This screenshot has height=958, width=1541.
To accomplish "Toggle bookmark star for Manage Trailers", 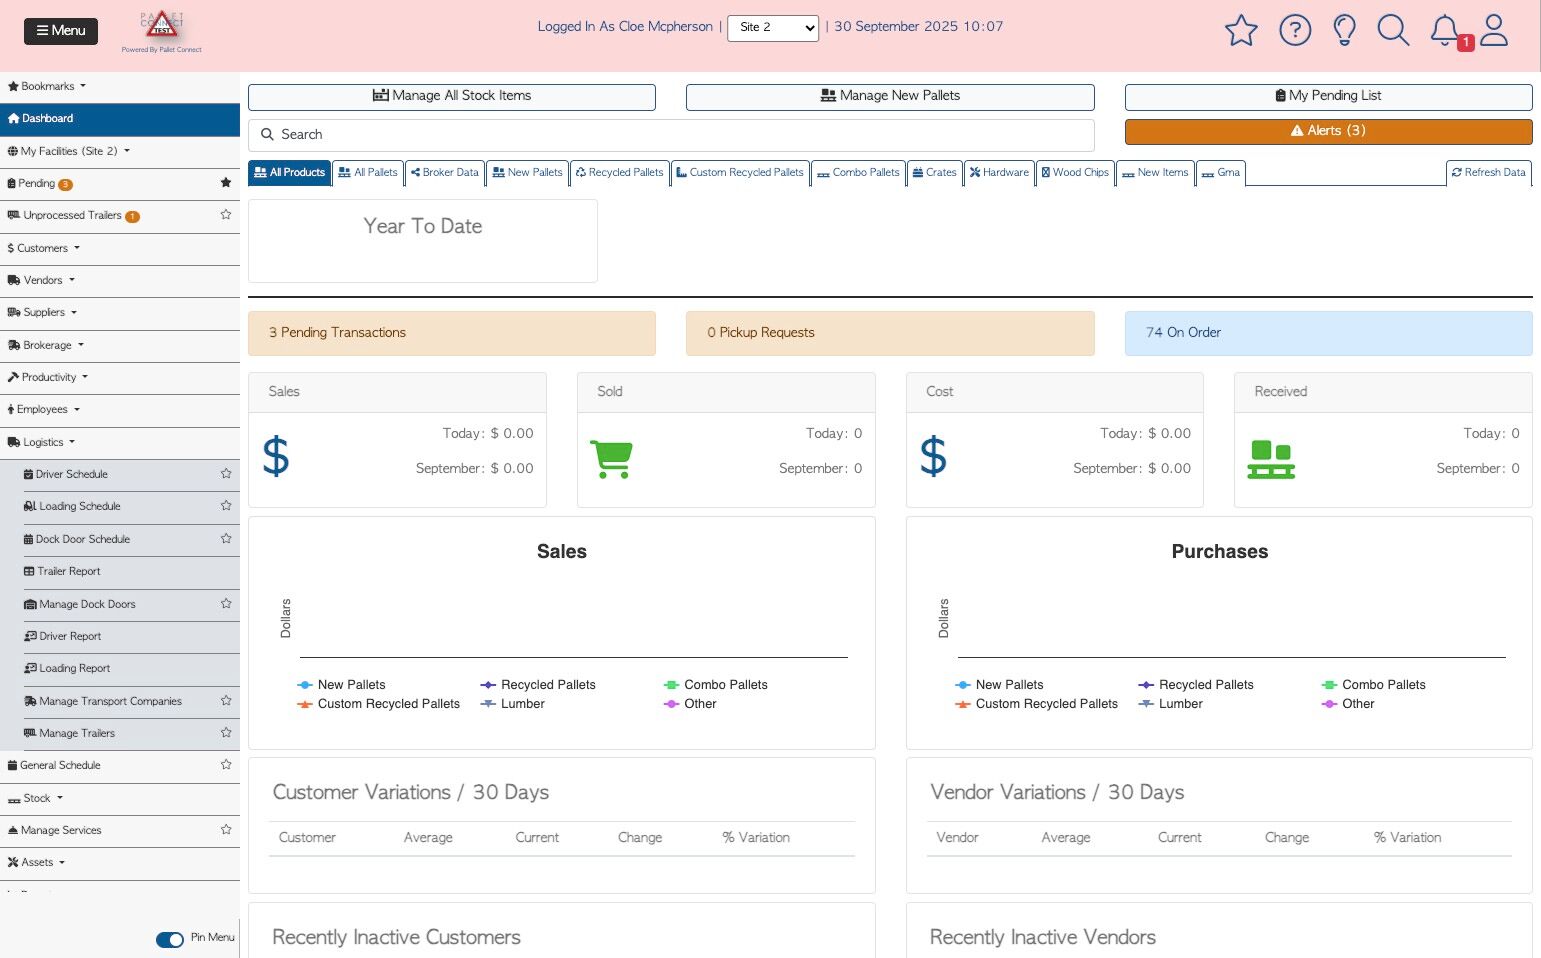I will coord(226,733).
